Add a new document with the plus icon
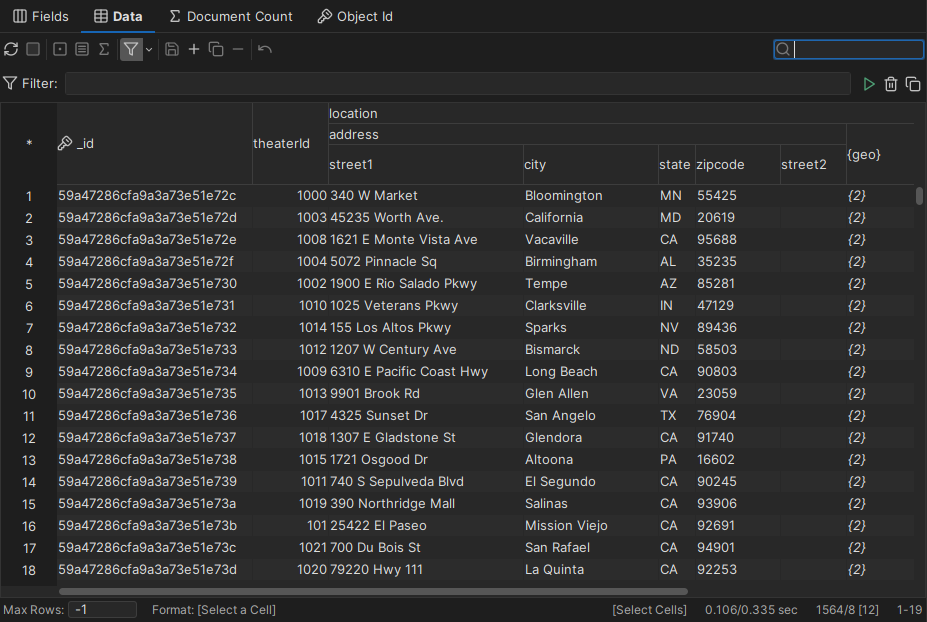The width and height of the screenshot is (927, 622). point(194,48)
